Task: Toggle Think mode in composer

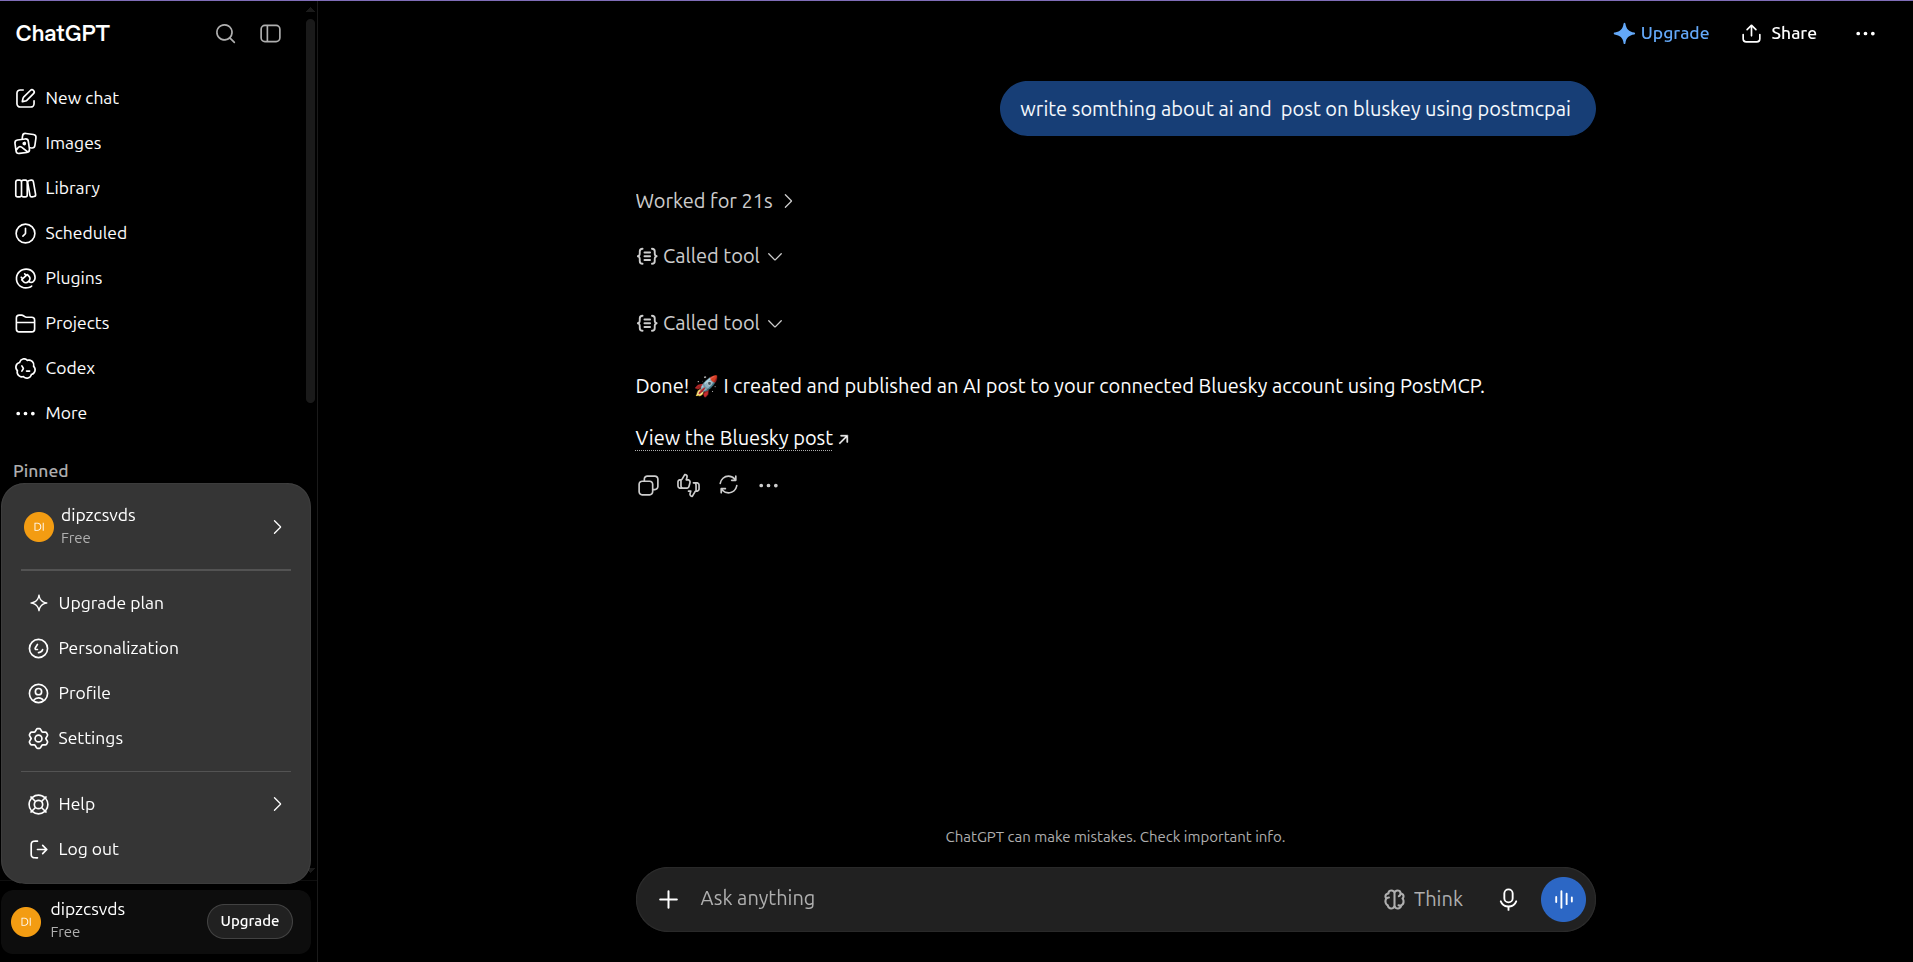Action: pos(1423,899)
